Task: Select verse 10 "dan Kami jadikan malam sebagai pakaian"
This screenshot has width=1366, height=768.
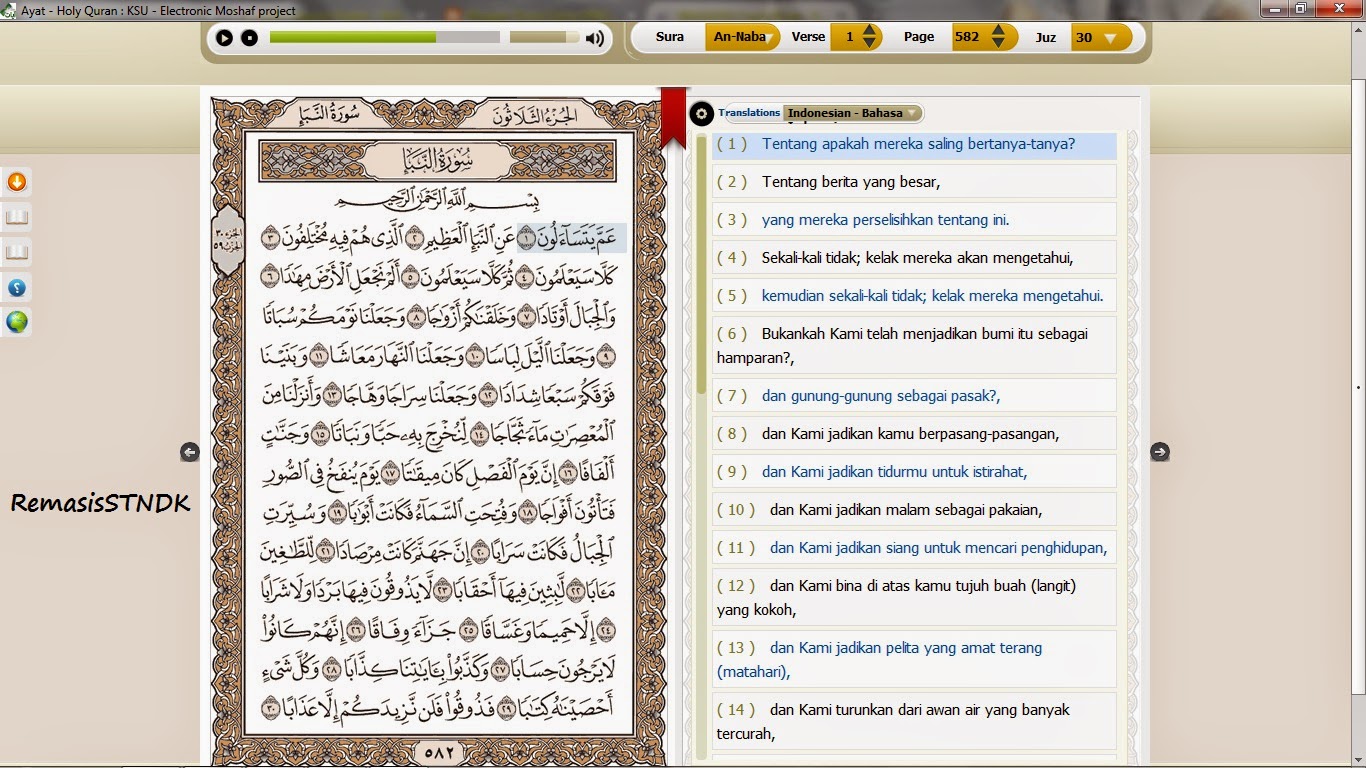Action: coord(914,510)
